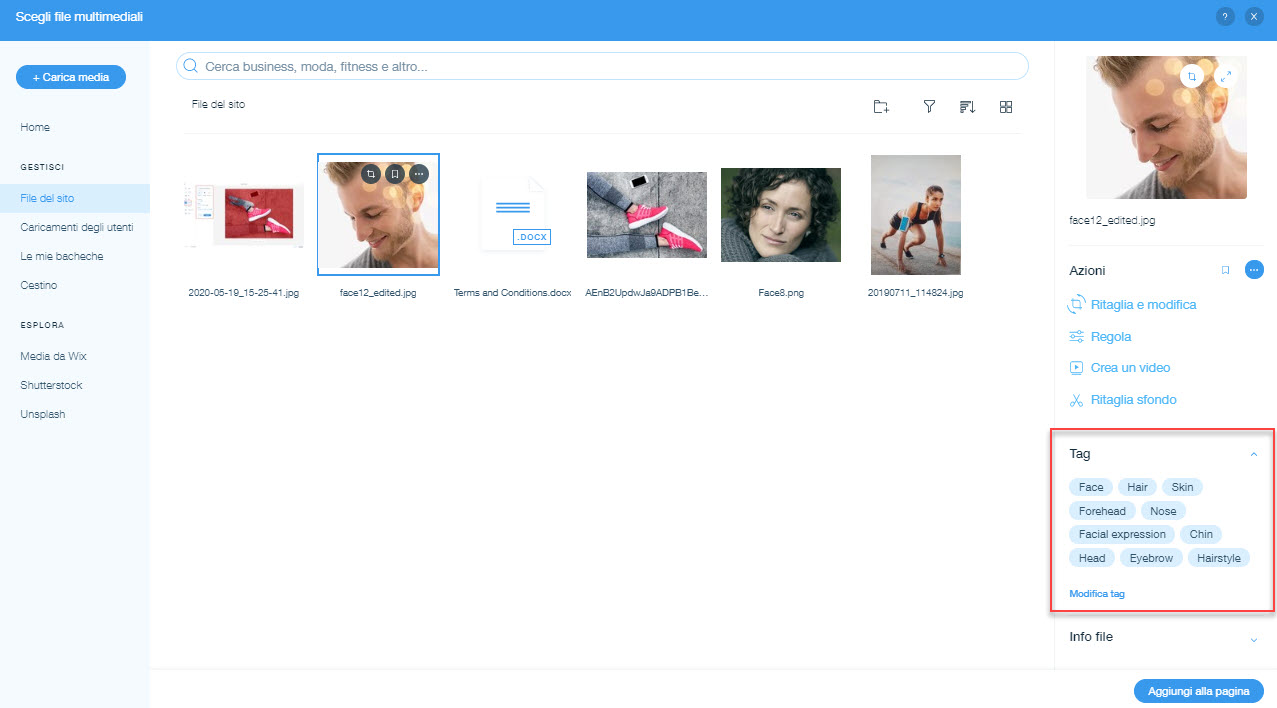Open Caricamenti degli utenti in sidebar
The width and height of the screenshot is (1277, 708).
pyautogui.click(x=77, y=227)
